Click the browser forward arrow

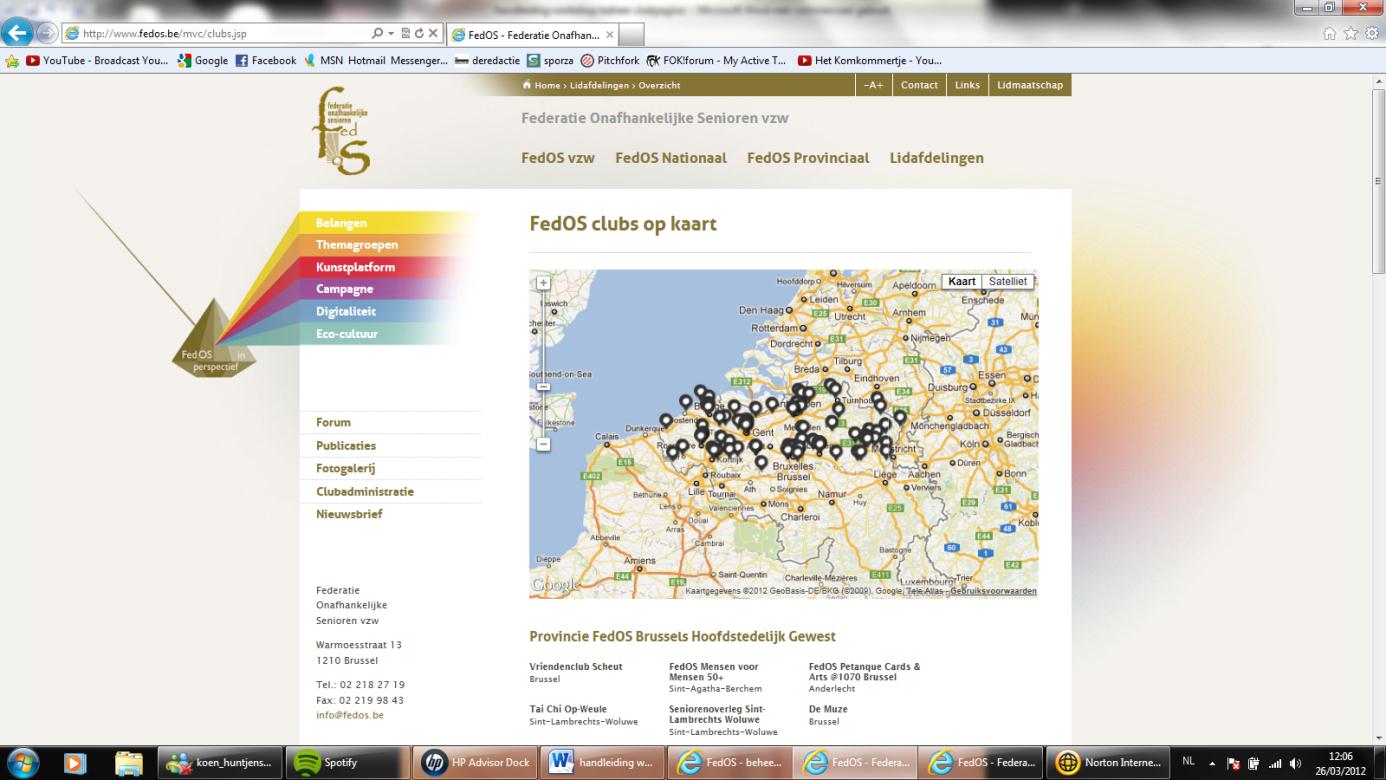[x=46, y=33]
